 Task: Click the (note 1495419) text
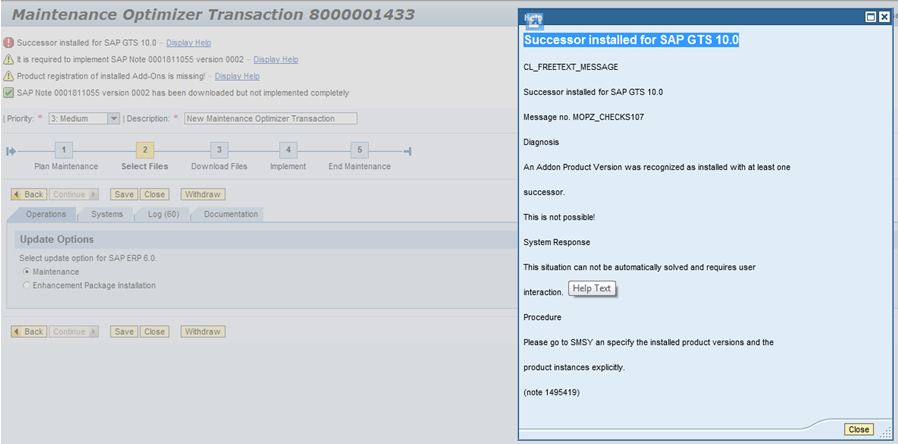(551, 392)
